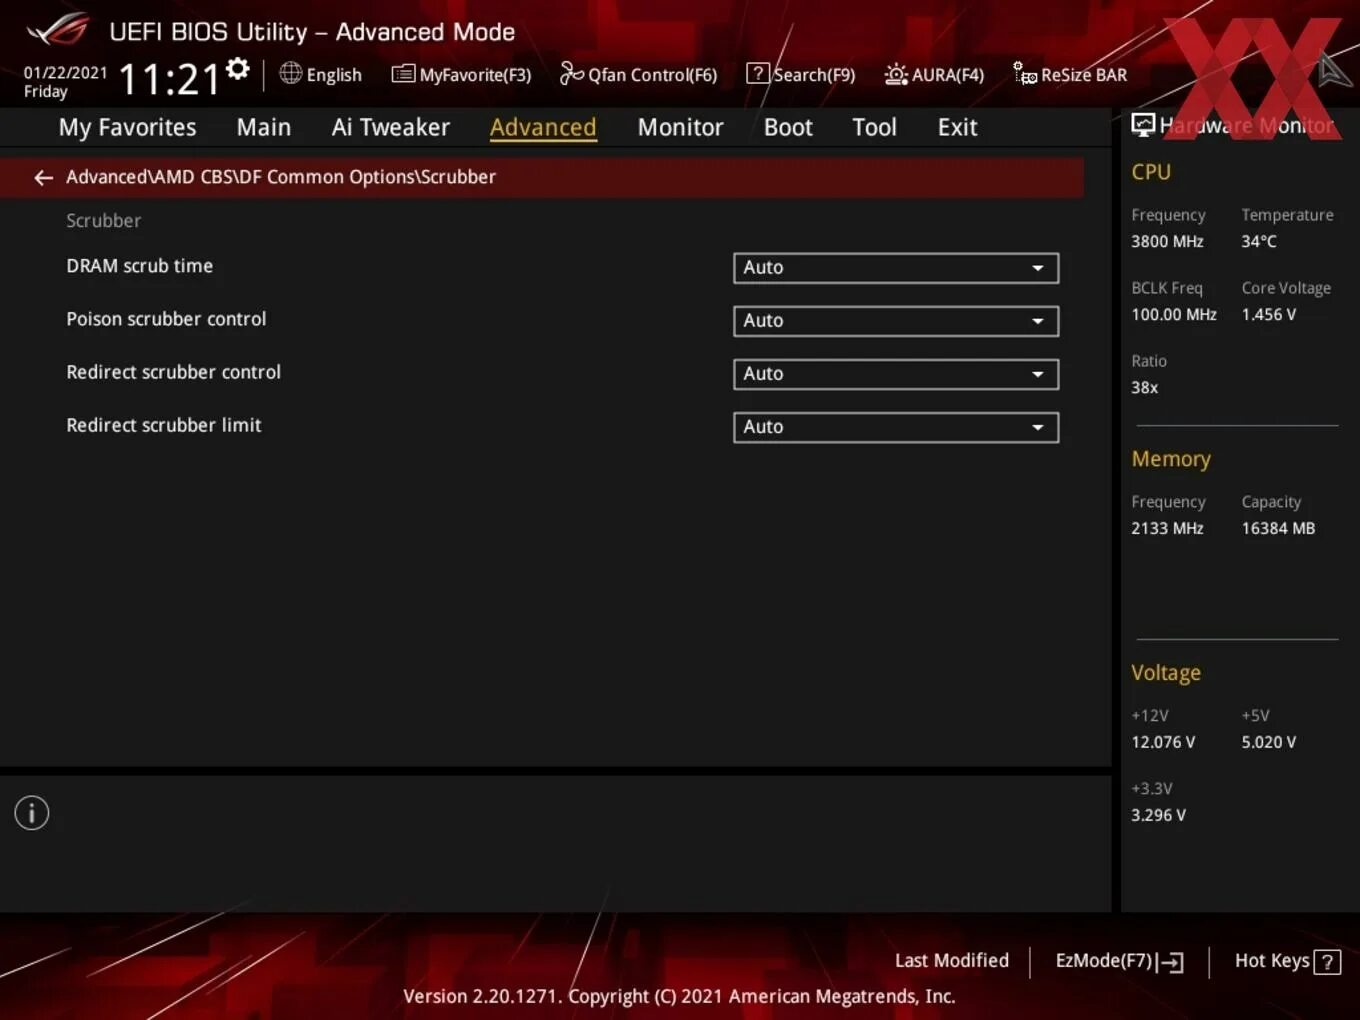Open the DRAM scrub time dropdown
1360x1020 pixels.
896,268
